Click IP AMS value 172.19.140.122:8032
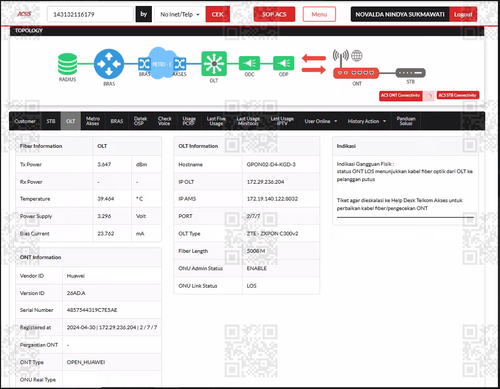 click(x=272, y=199)
